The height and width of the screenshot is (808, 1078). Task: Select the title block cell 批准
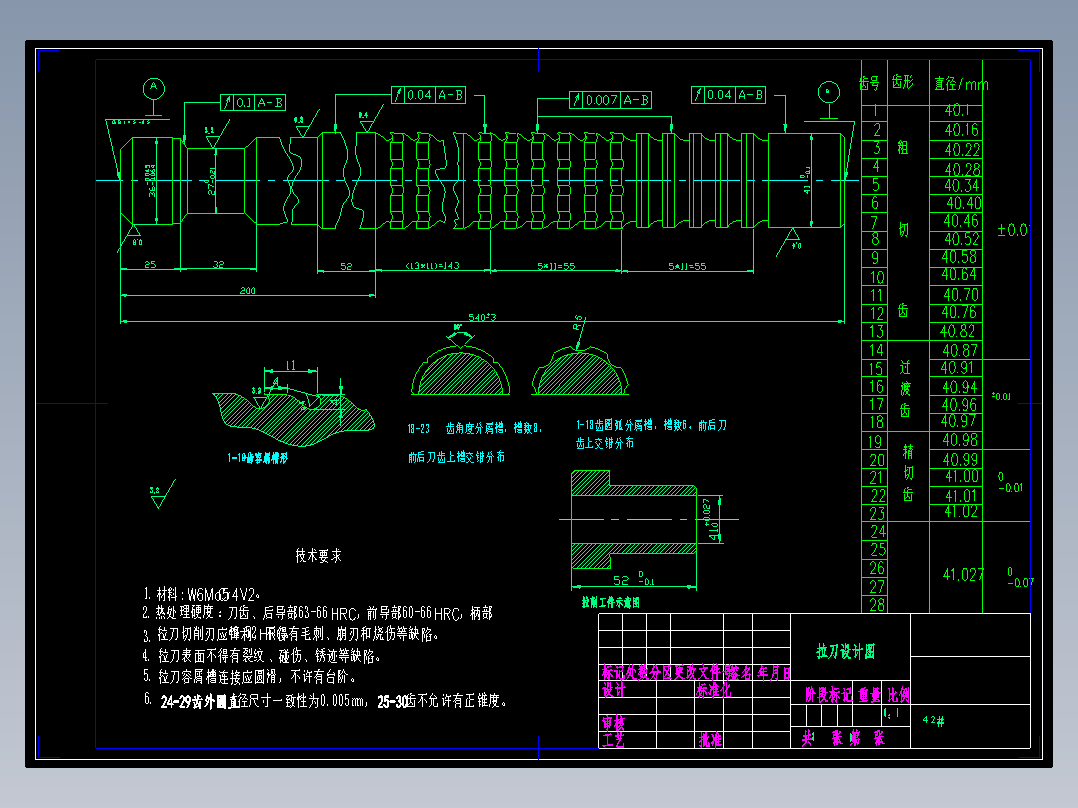pos(710,739)
